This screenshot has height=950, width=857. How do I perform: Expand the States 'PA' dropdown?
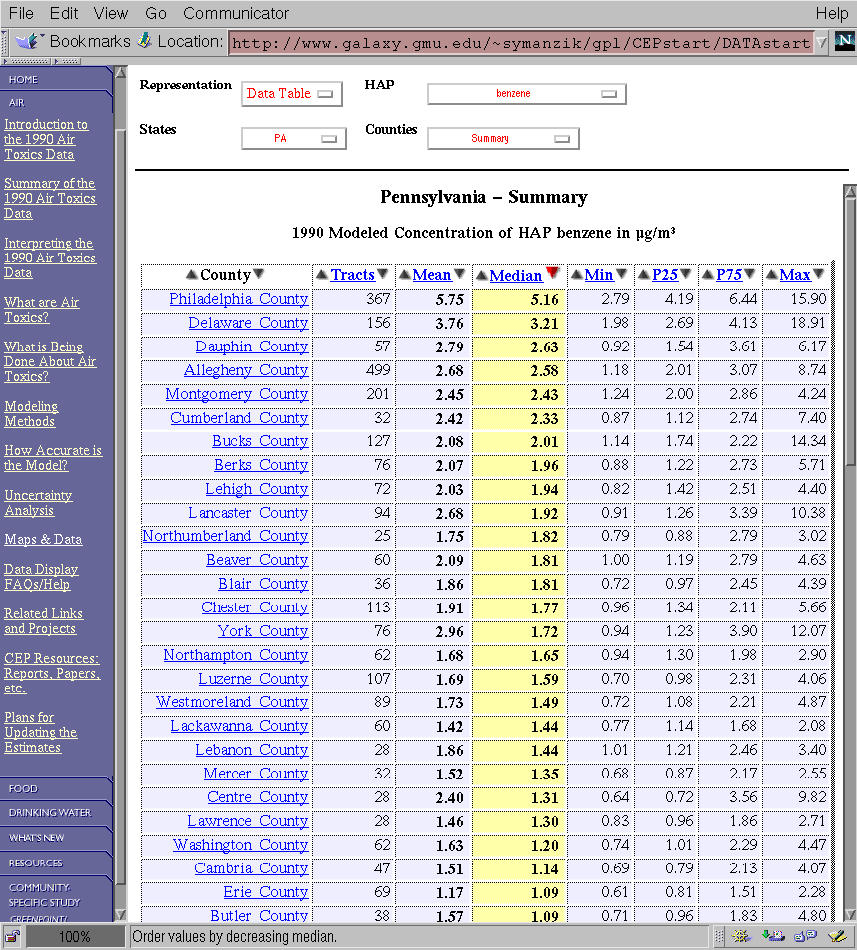[x=293, y=139]
